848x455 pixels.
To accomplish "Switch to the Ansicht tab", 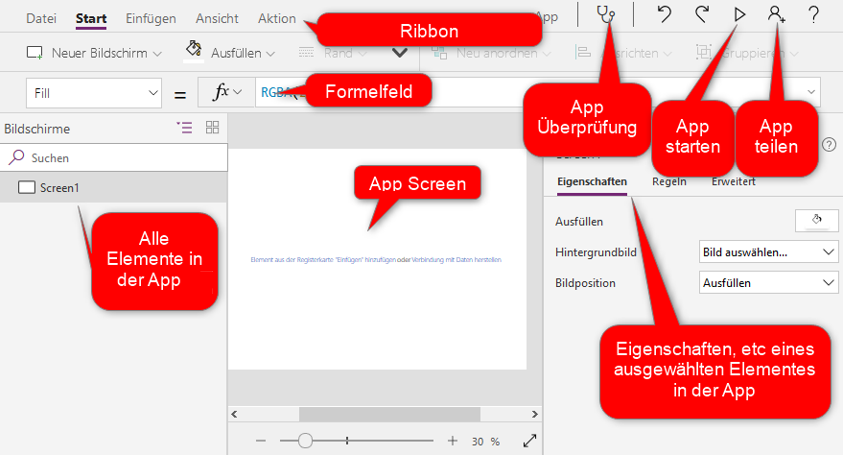I will [217, 18].
